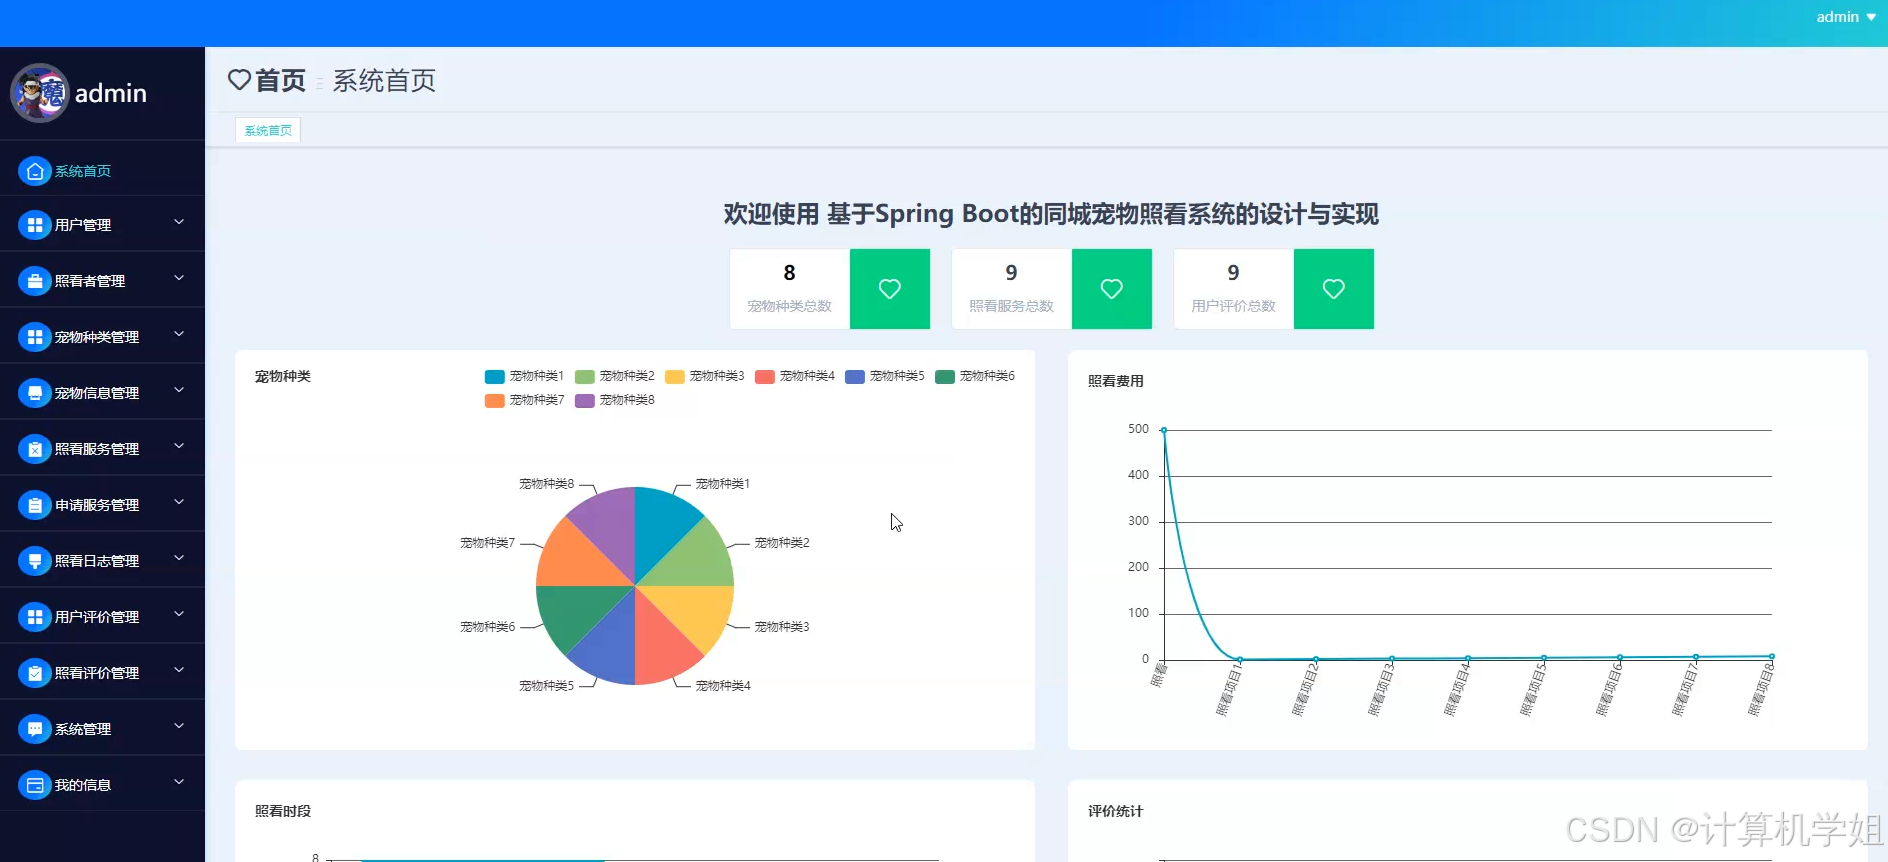The height and width of the screenshot is (862, 1888).
Task: Click the 我的信息 card icon
Action: [x=35, y=785]
